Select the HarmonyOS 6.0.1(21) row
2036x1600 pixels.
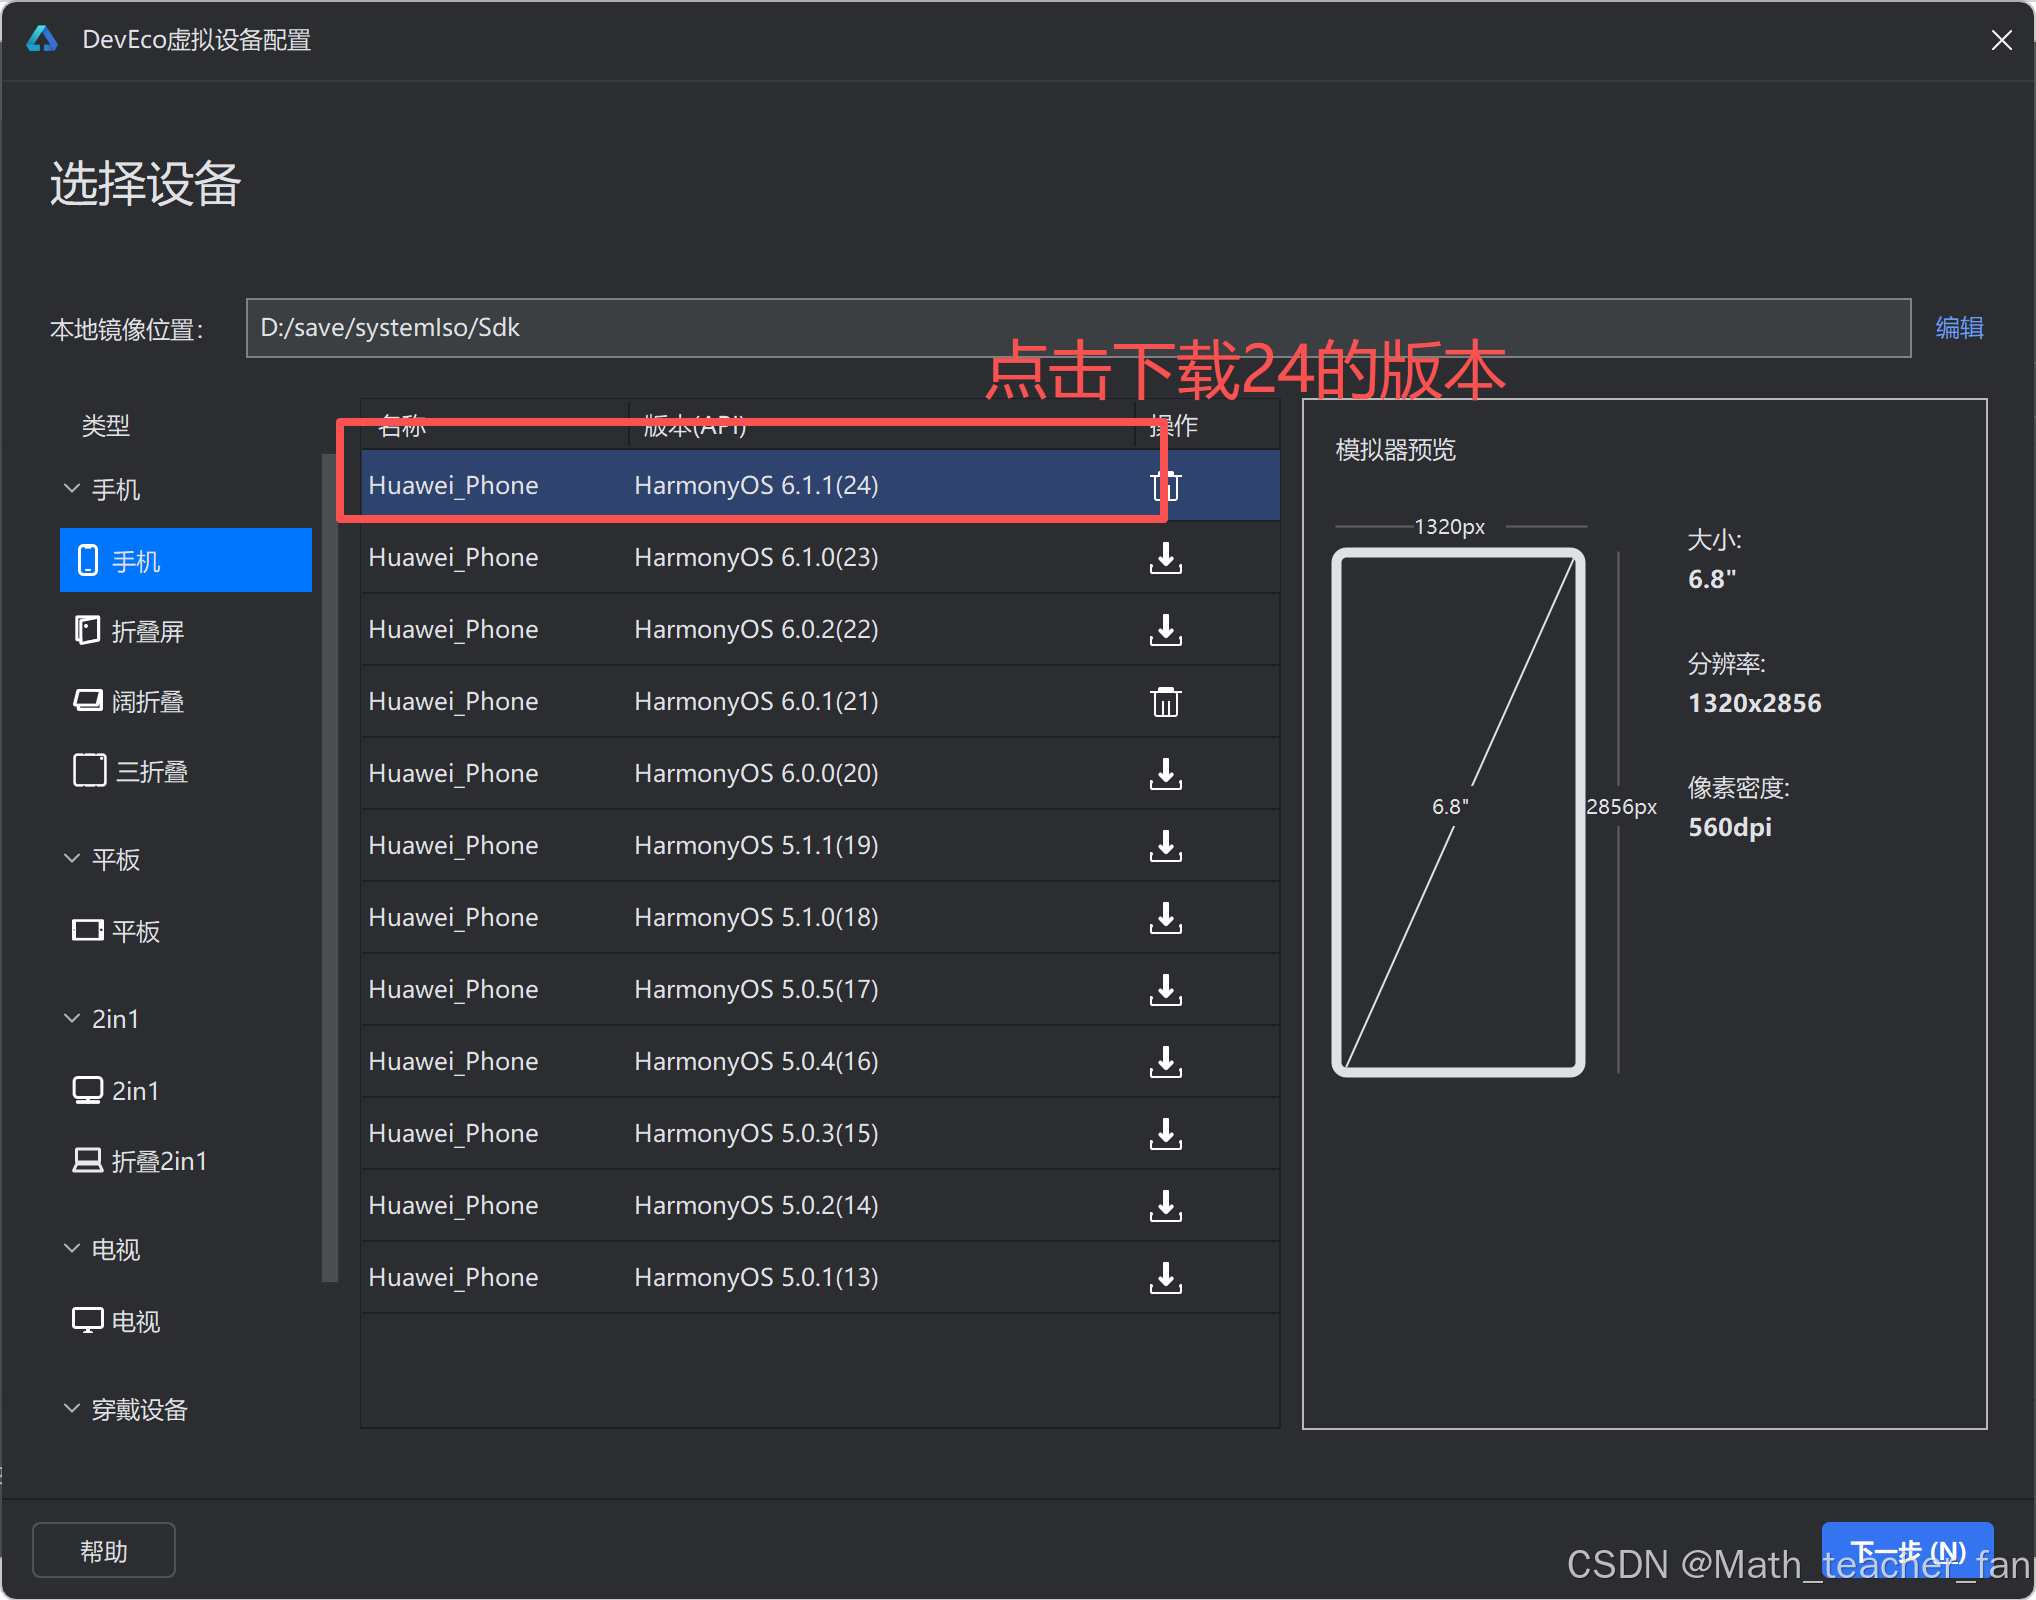pyautogui.click(x=820, y=701)
